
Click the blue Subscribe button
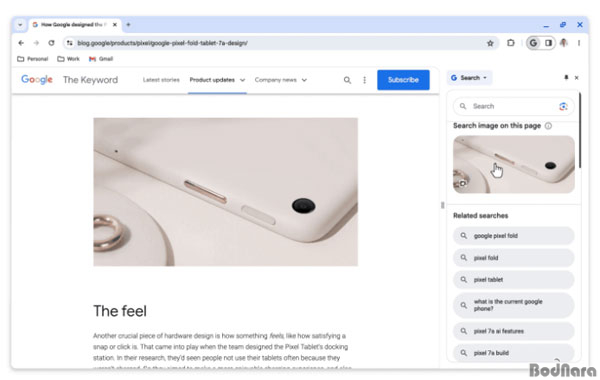[x=403, y=80]
